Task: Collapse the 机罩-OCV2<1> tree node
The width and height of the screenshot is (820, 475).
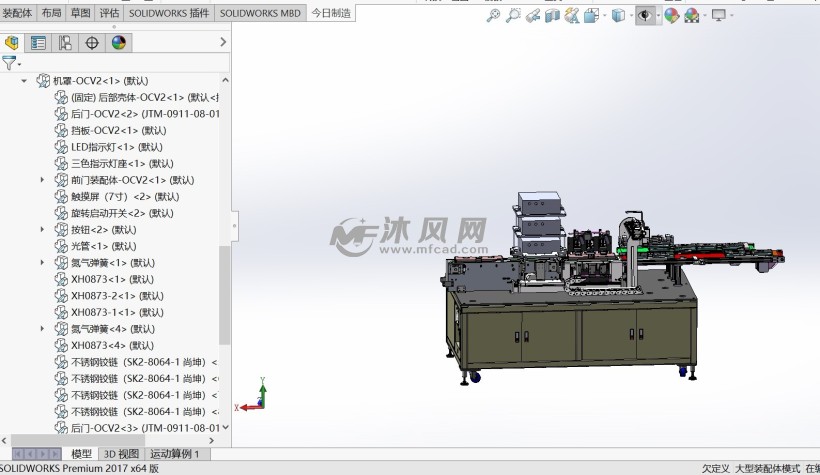Action: click(x=25, y=81)
